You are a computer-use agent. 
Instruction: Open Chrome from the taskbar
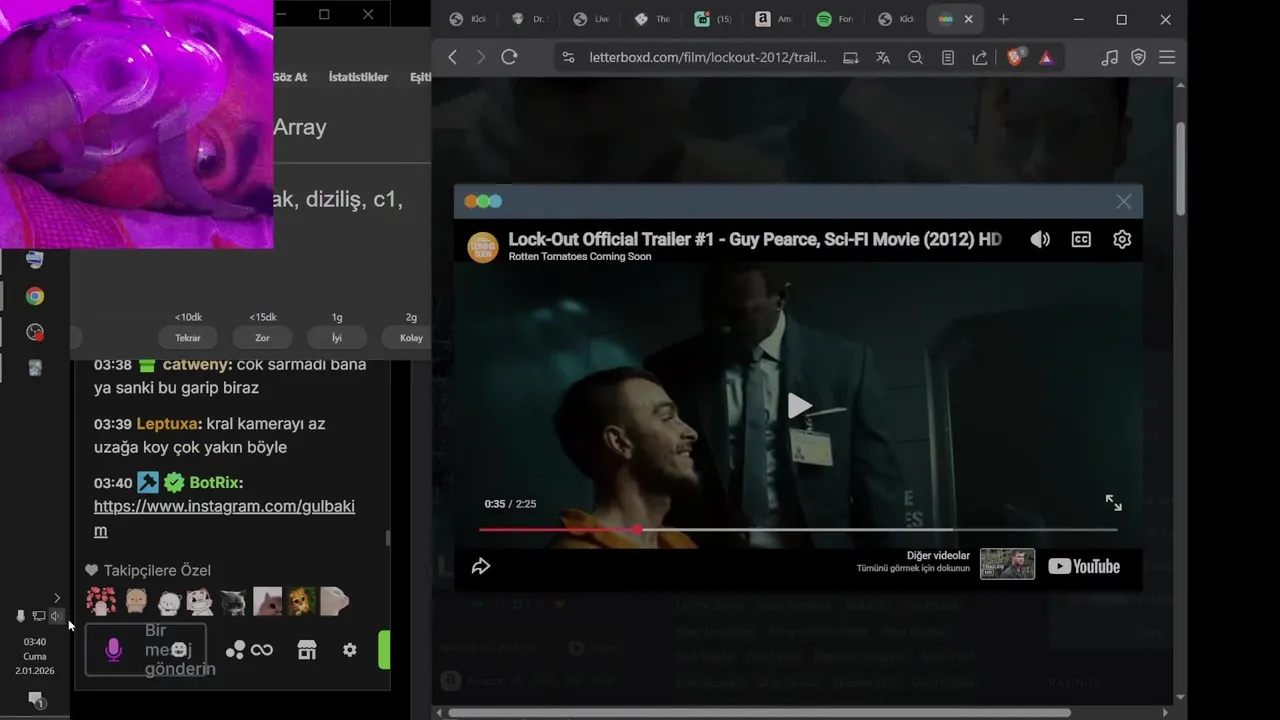[x=35, y=296]
